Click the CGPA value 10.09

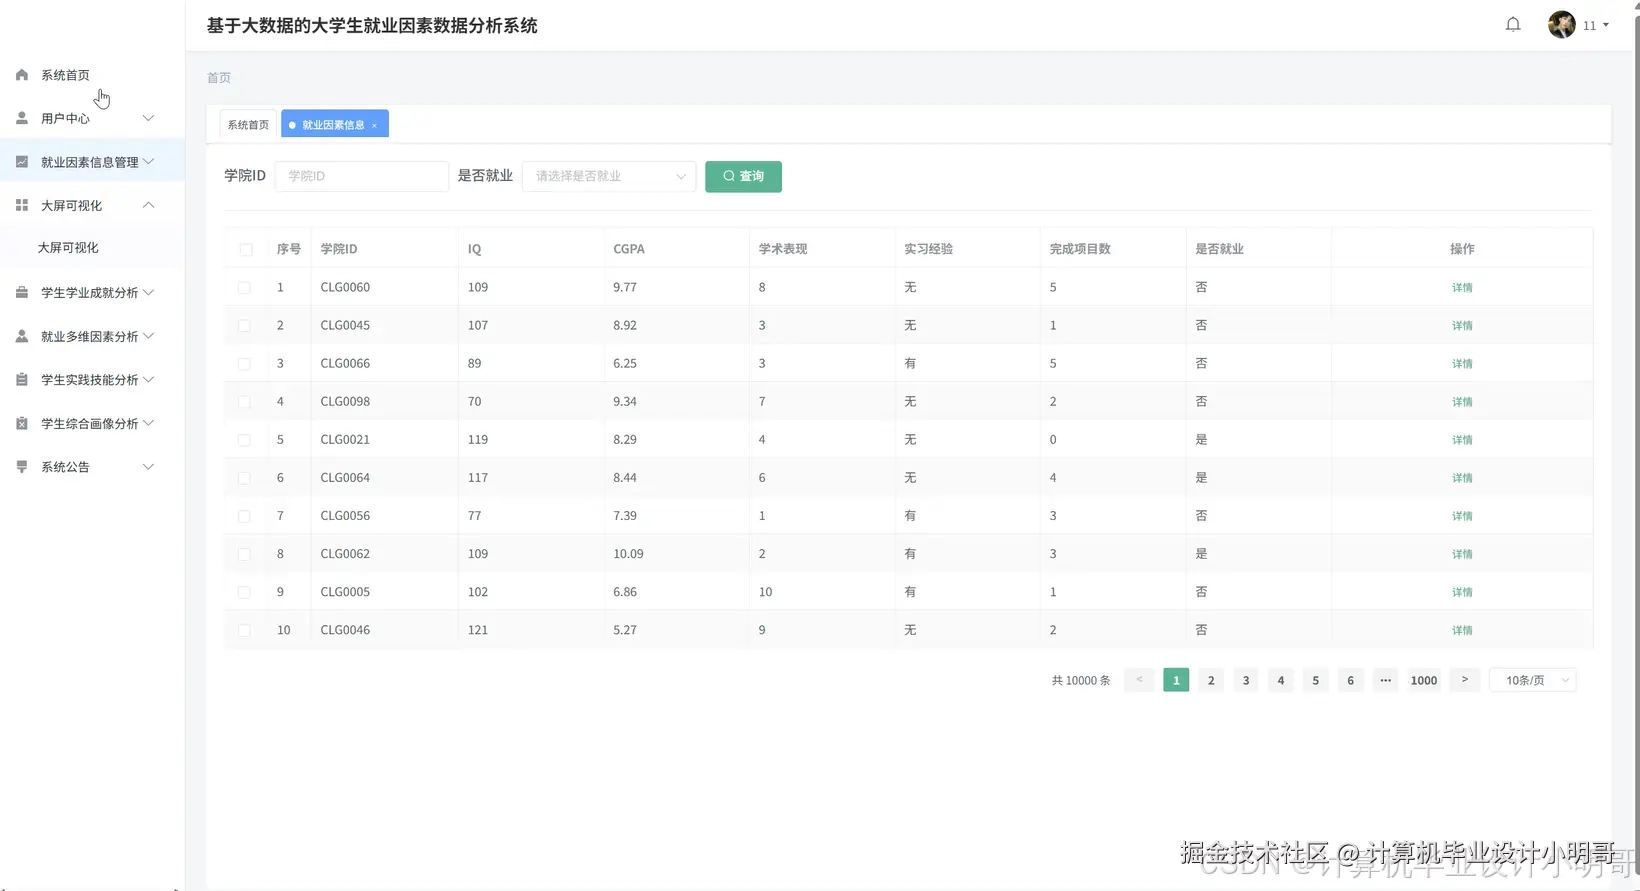coord(628,554)
